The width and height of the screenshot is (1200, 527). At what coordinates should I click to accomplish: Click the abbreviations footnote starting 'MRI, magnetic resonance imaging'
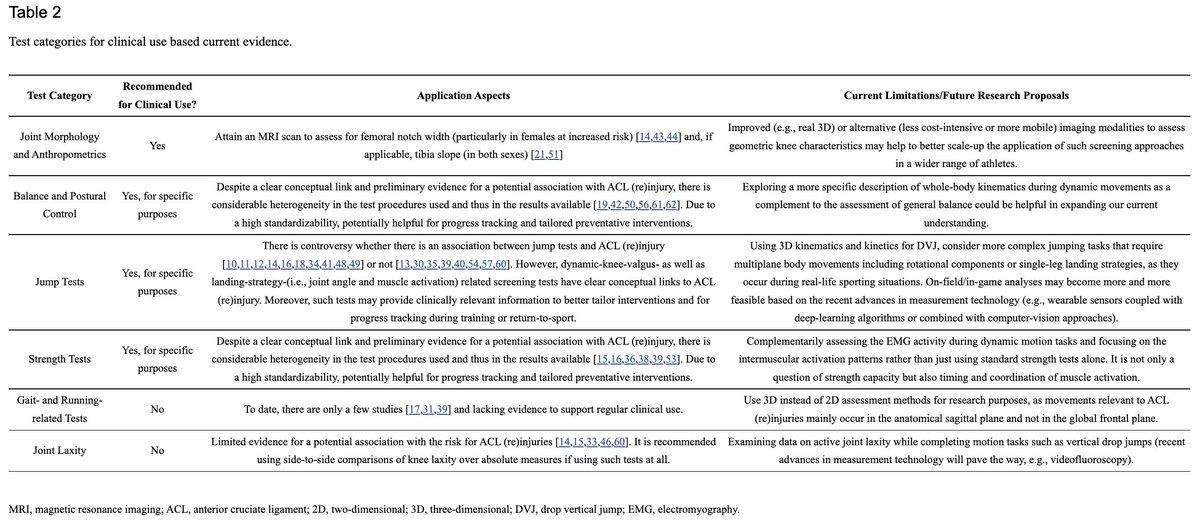[374, 509]
